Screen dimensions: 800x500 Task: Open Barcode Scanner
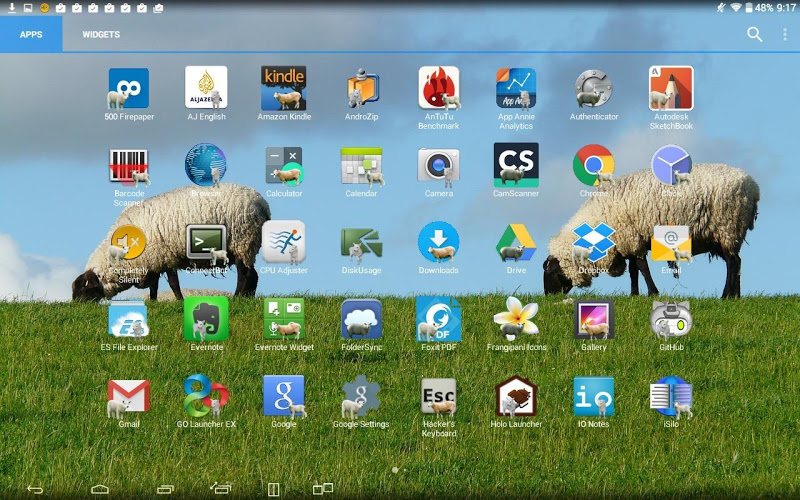[x=129, y=166]
